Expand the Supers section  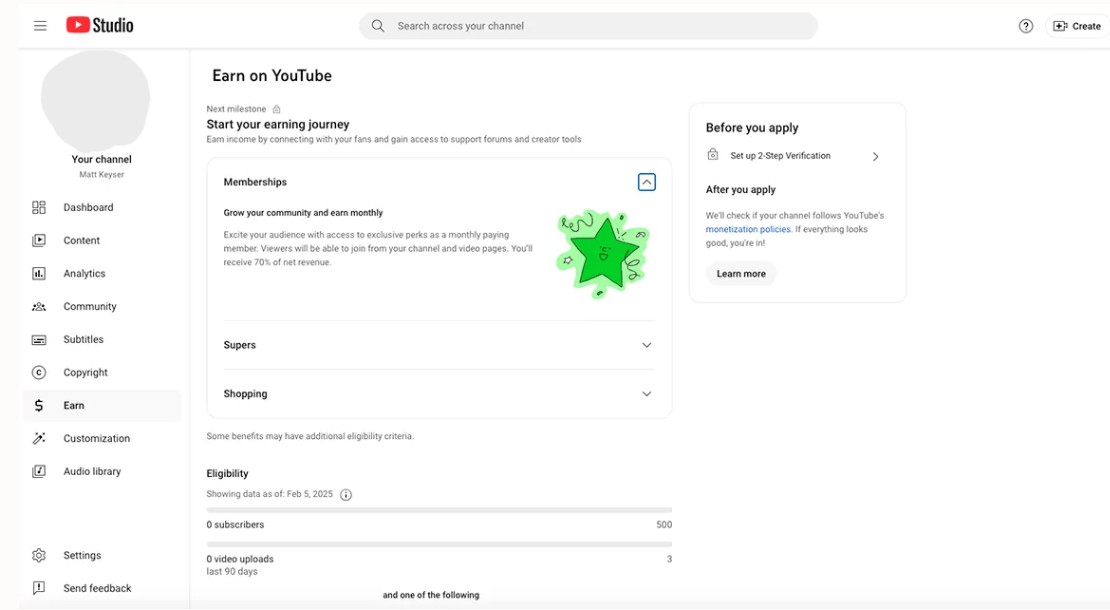(x=646, y=345)
